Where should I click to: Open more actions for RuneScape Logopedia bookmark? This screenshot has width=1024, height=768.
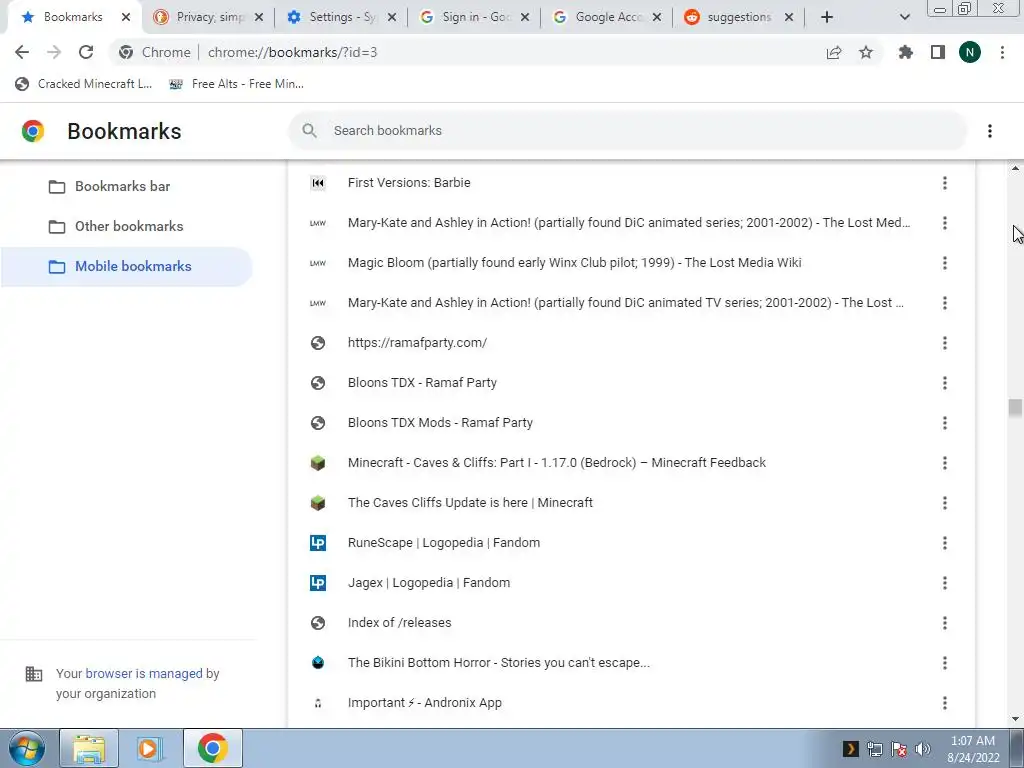(944, 543)
